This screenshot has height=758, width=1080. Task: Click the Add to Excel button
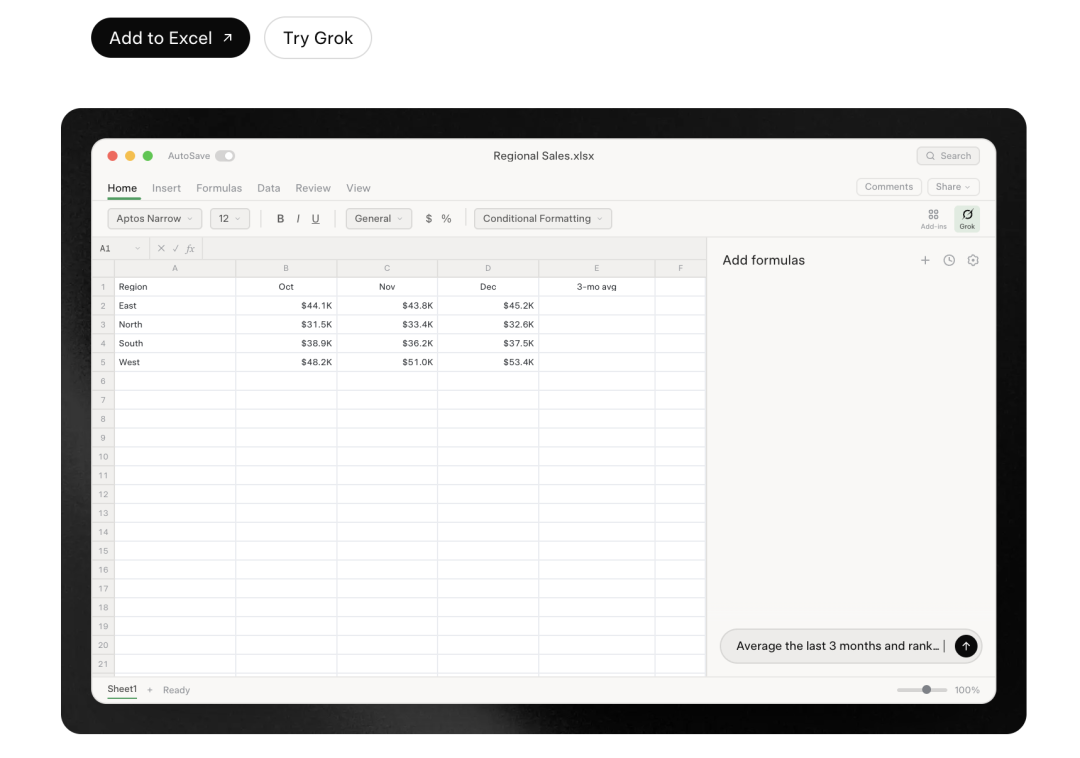point(170,38)
